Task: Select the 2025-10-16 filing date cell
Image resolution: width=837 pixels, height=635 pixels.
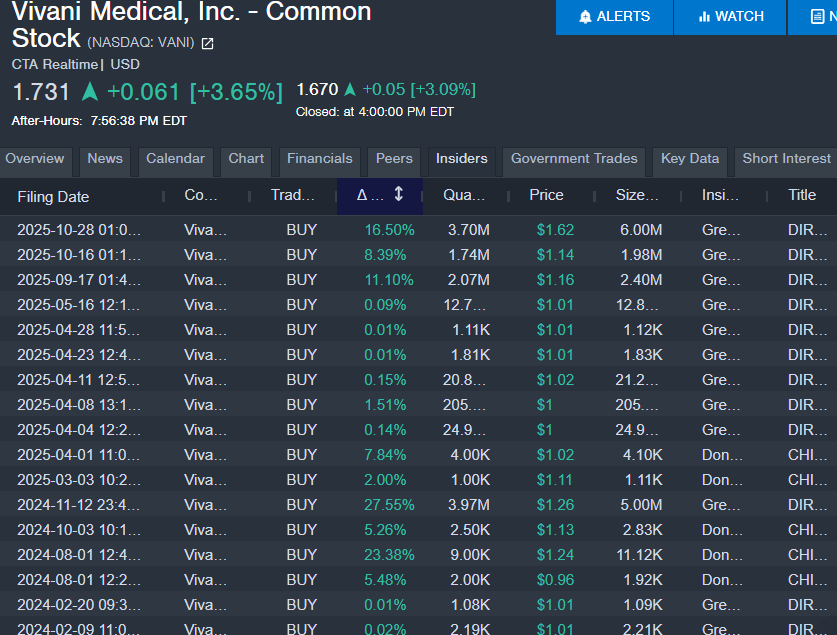Action: coord(79,255)
